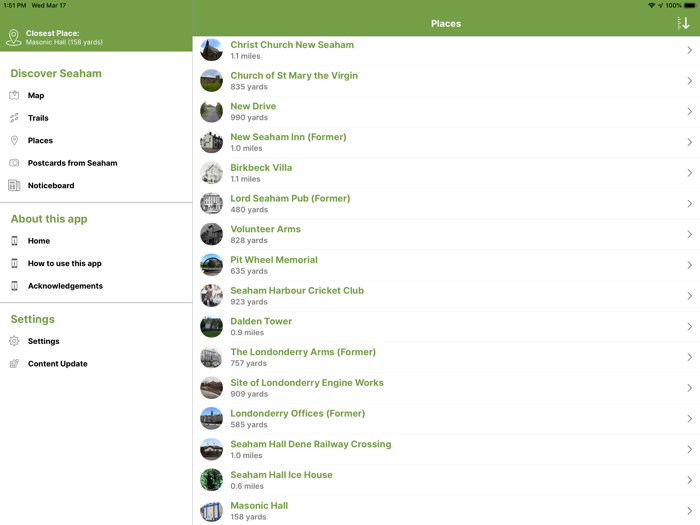Go to Home menu item
This screenshot has height=525, width=700.
[x=39, y=241]
